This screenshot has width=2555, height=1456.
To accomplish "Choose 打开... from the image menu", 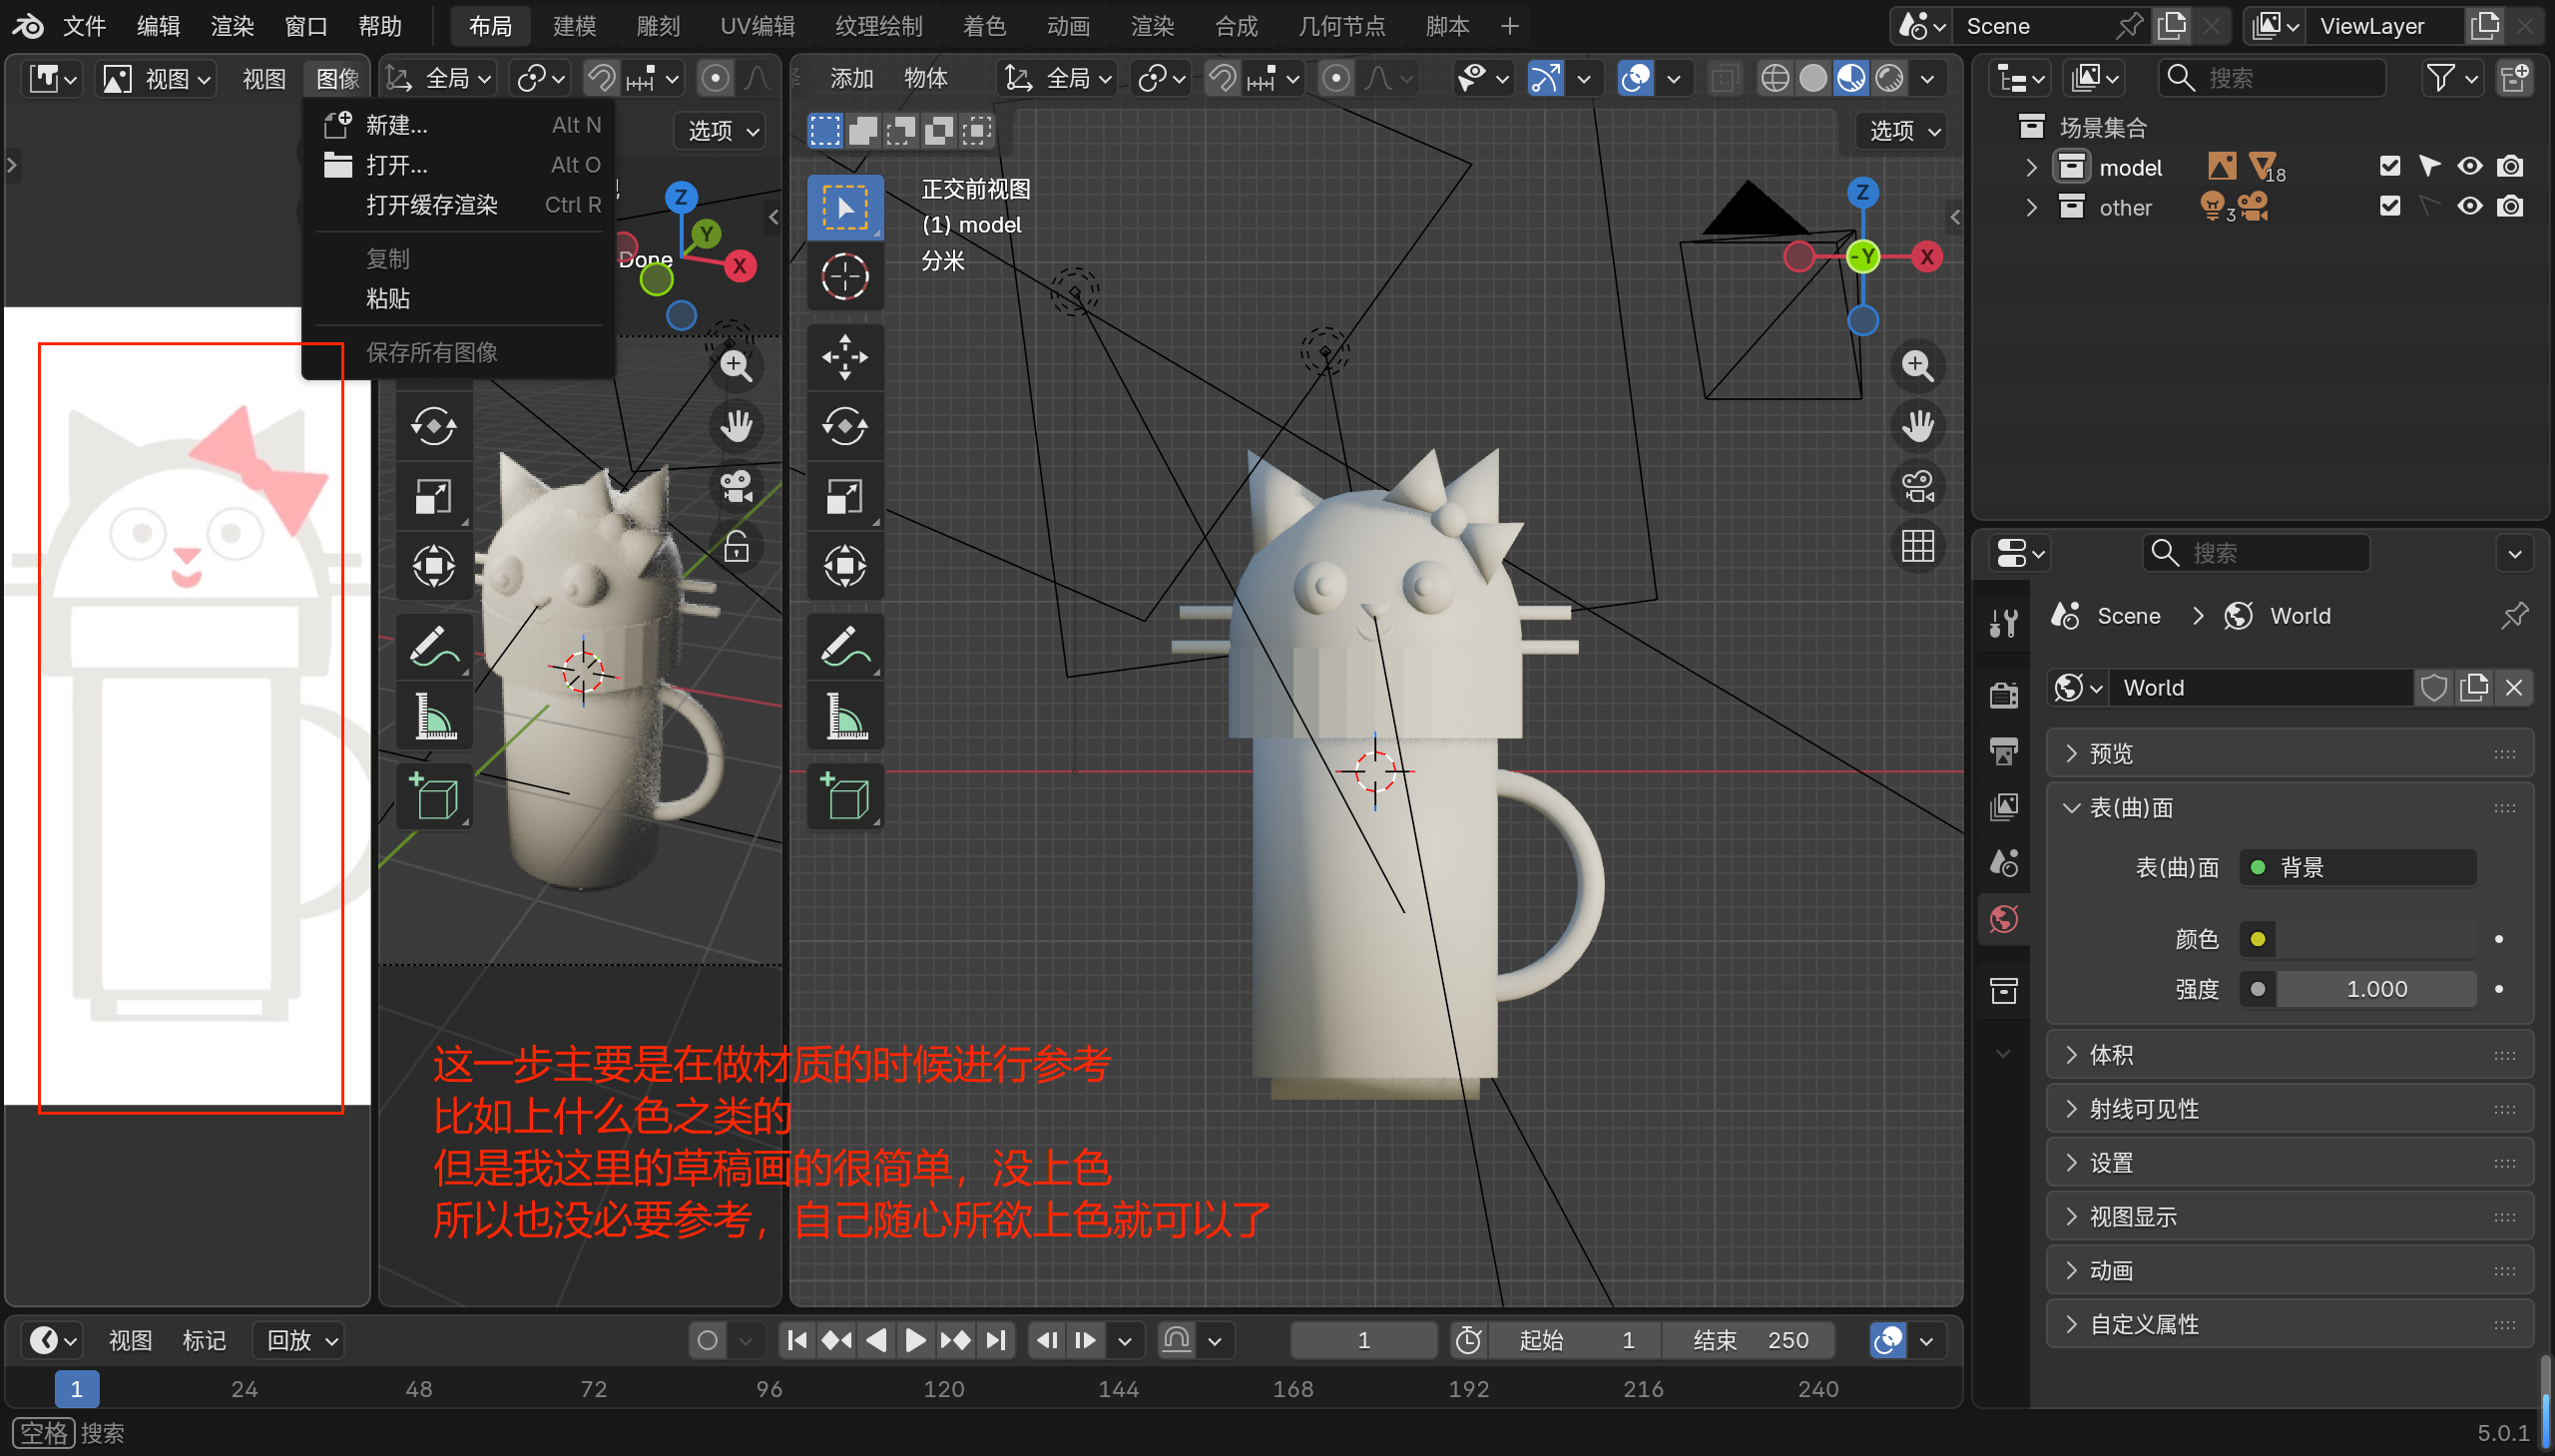I will pos(396,165).
